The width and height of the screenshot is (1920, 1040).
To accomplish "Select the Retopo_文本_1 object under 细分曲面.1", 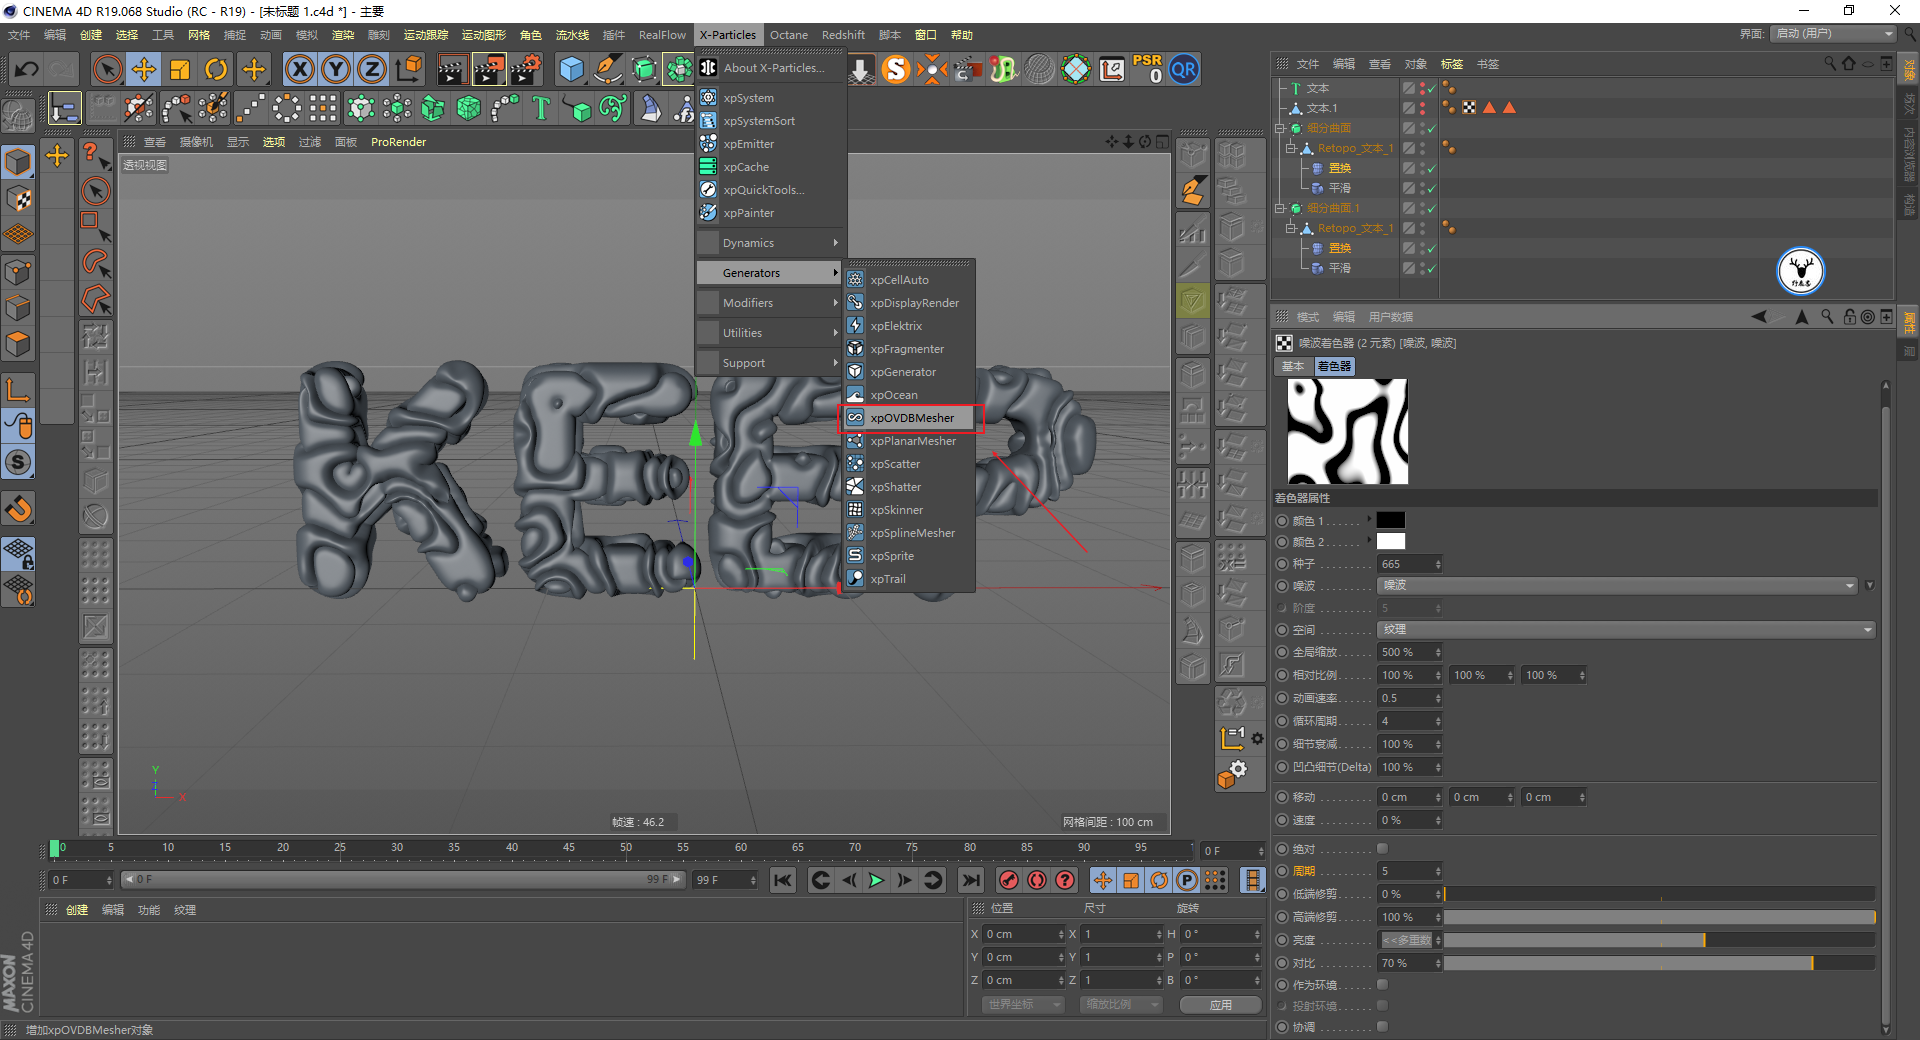I will pos(1354,228).
